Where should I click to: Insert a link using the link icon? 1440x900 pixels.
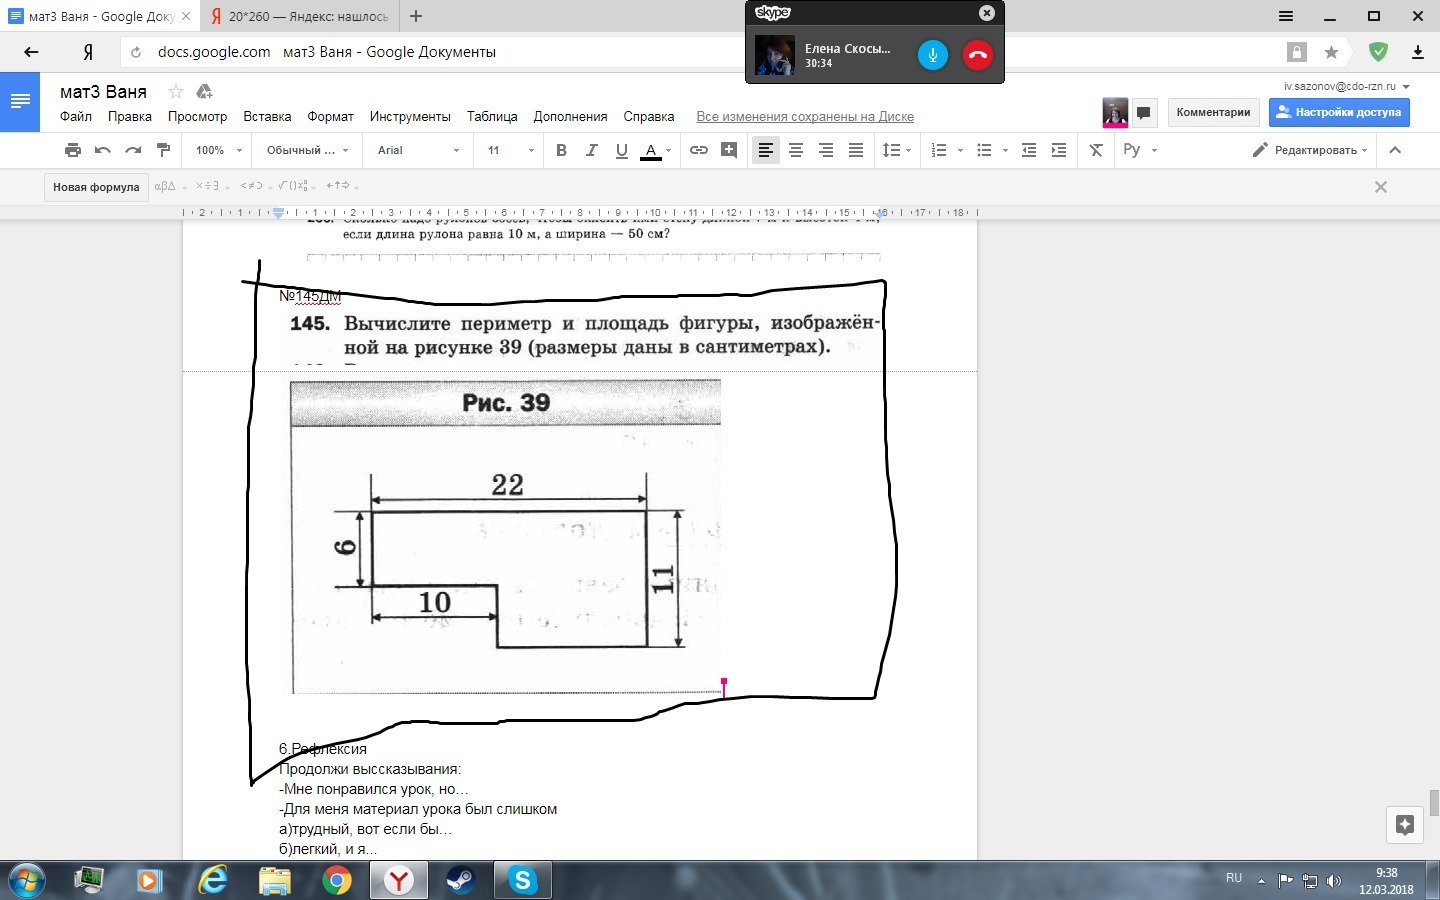click(699, 150)
